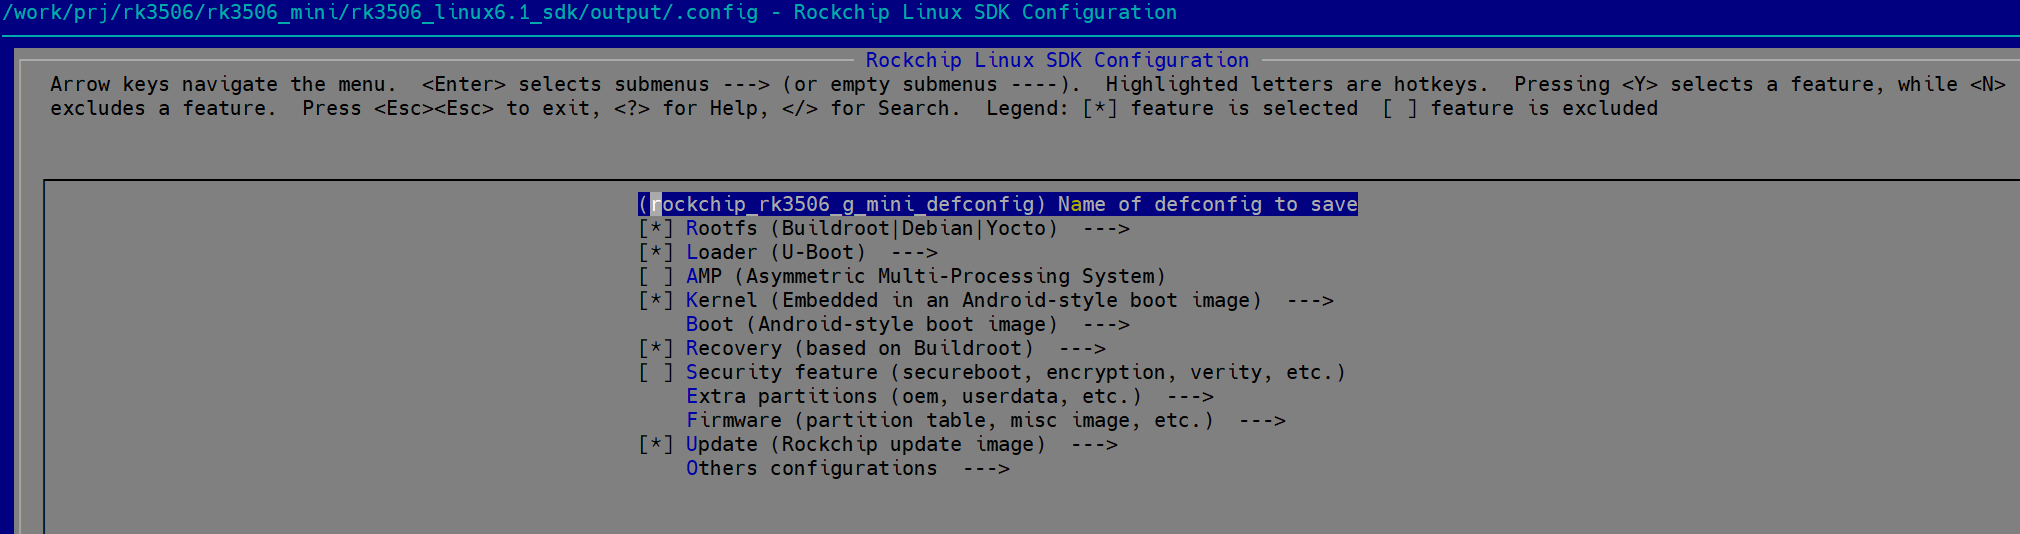This screenshot has height=534, width=2020.
Task: Click the '<?> for Help' help text
Action: pyautogui.click(x=690, y=108)
